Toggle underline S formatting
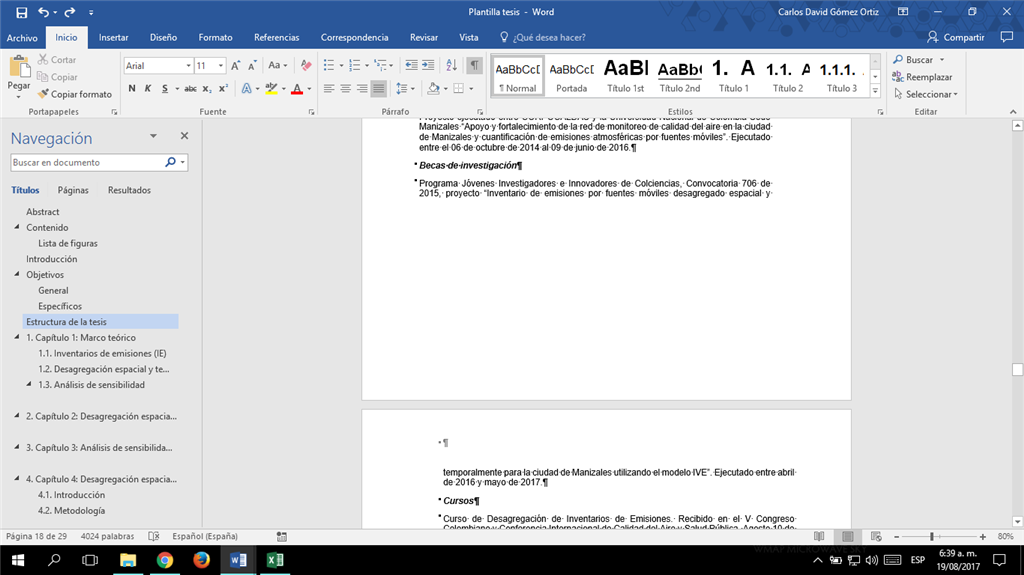This screenshot has width=1024, height=575. 165,88
